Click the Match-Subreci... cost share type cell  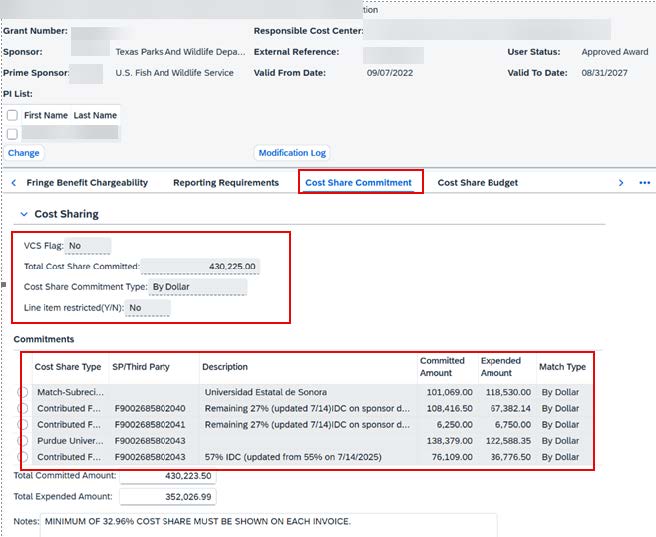[x=70, y=392]
